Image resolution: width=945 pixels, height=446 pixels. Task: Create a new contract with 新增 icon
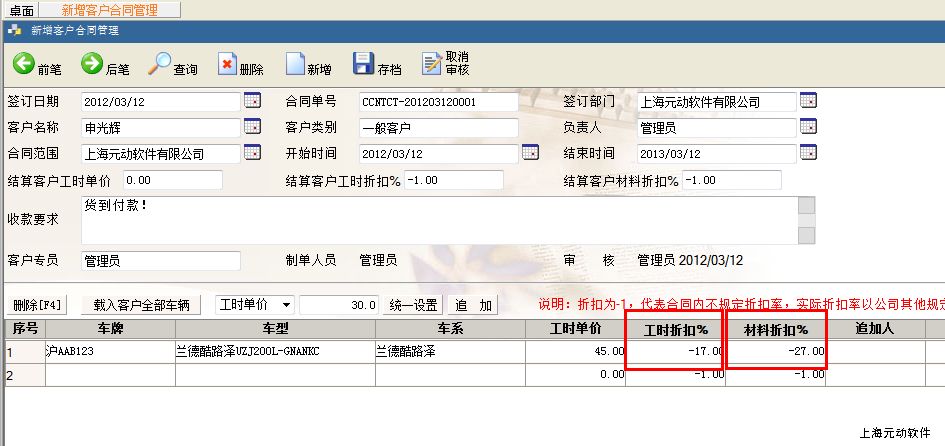point(295,65)
